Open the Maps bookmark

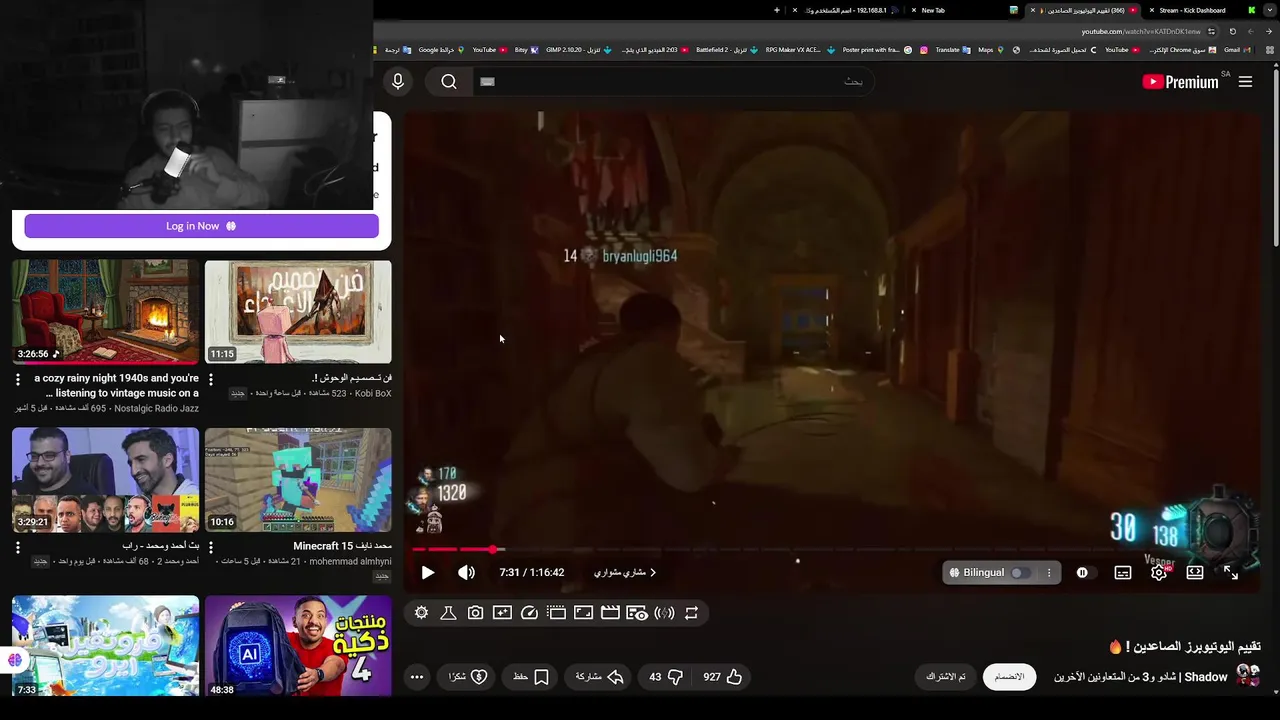(x=990, y=50)
